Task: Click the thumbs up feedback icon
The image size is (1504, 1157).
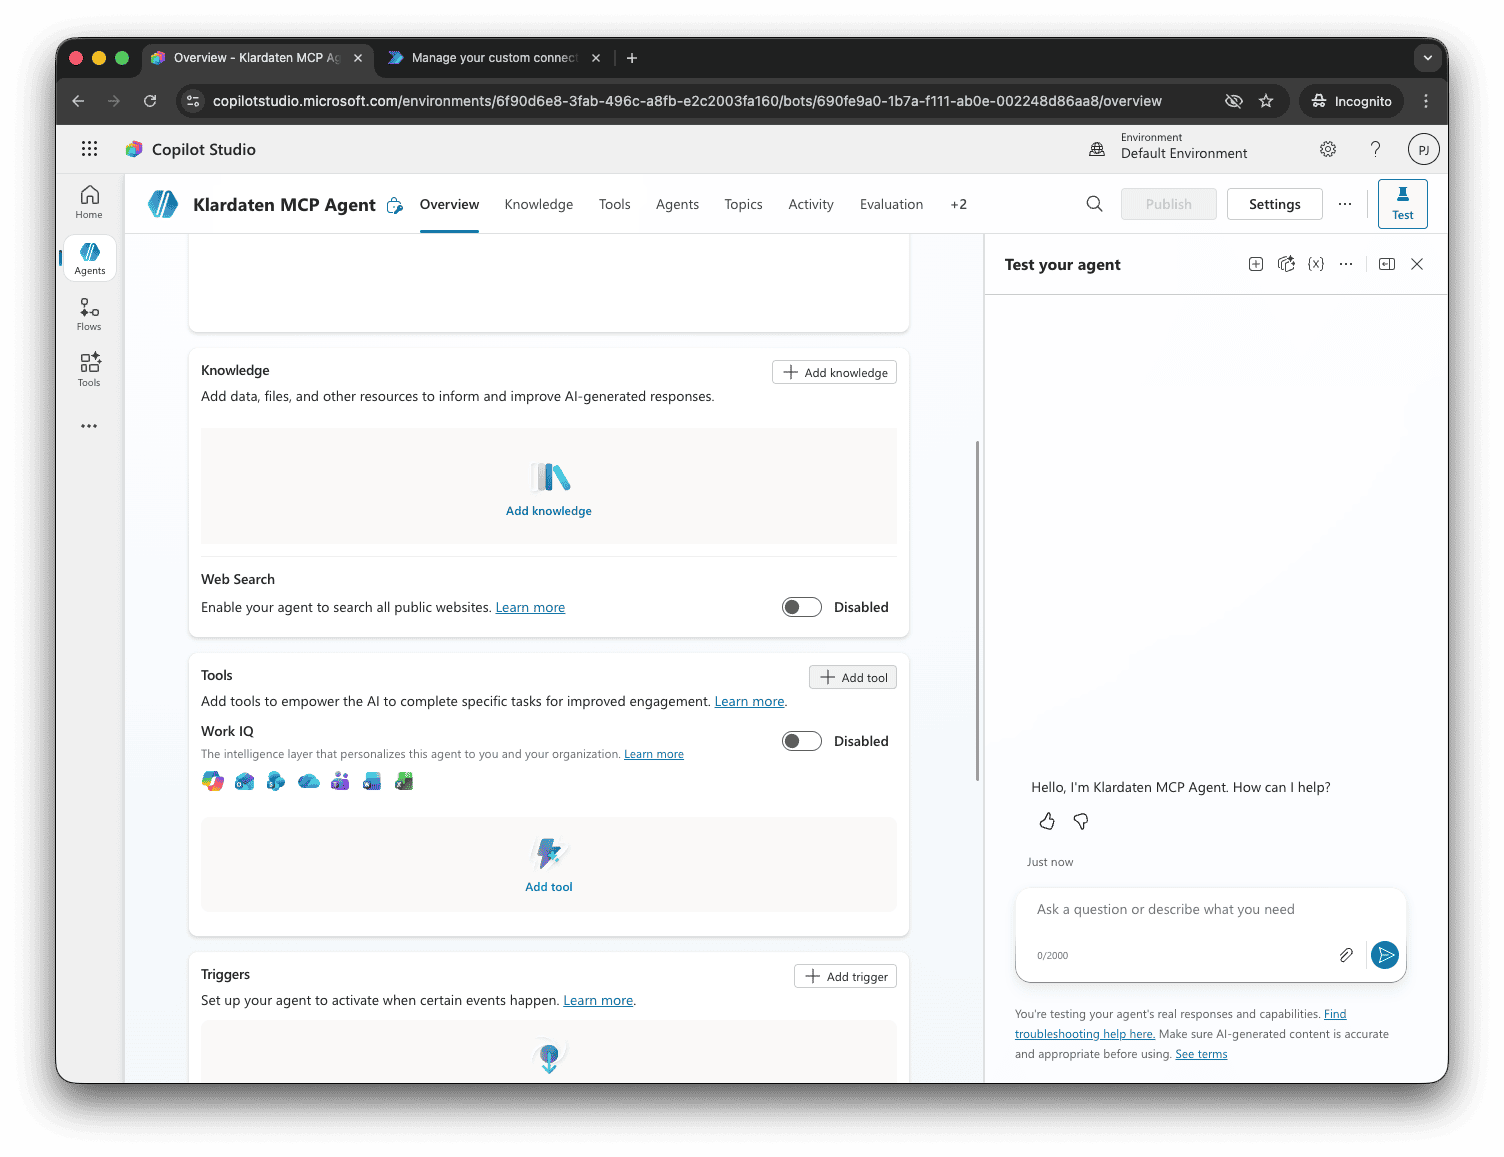Action: pos(1047,821)
